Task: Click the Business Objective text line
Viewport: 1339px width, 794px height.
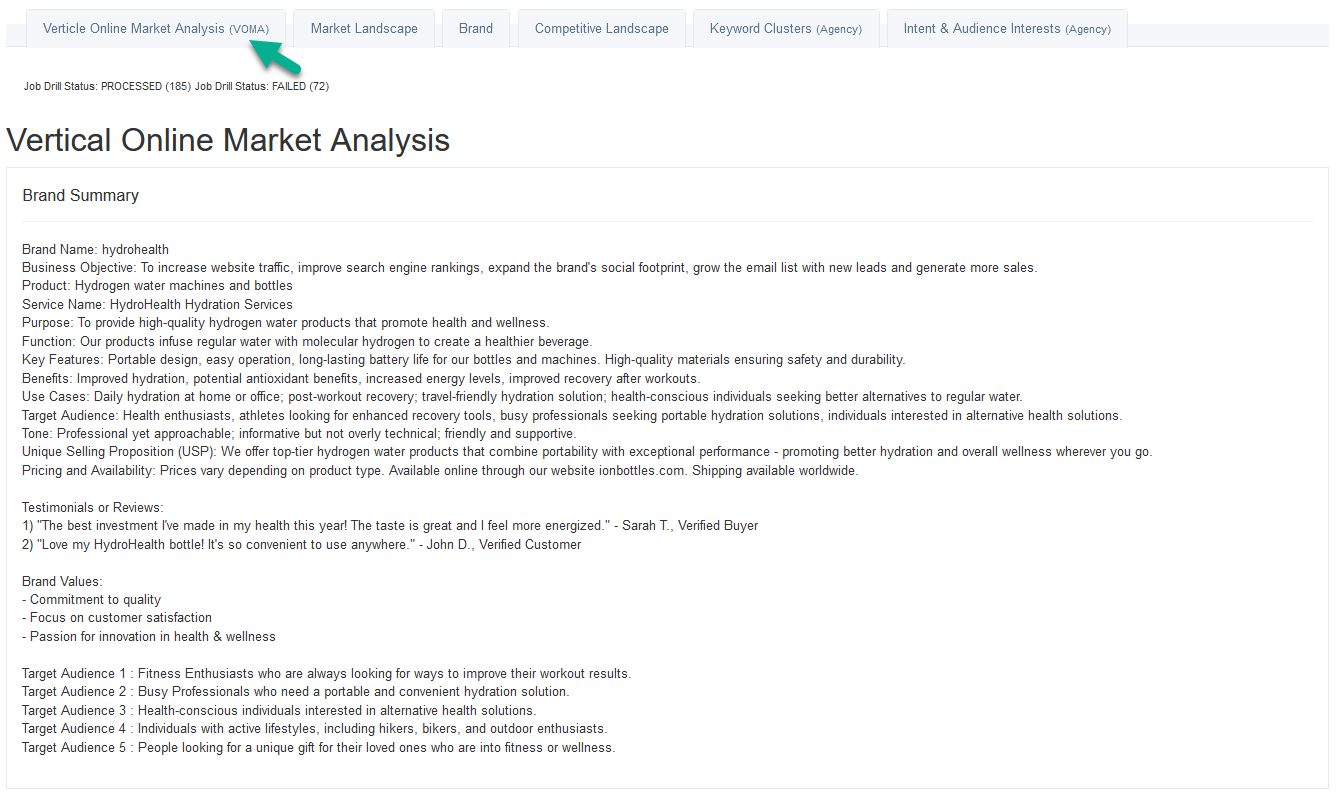Action: (x=530, y=267)
